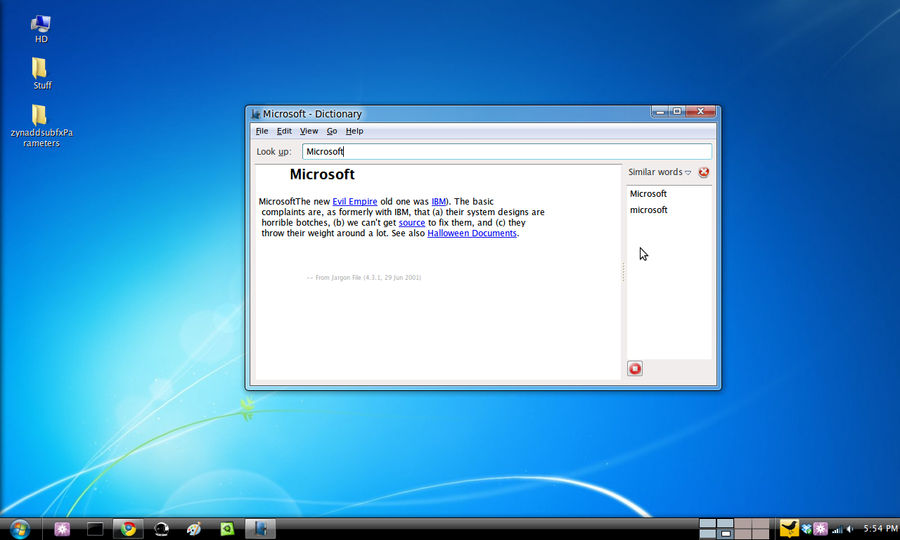Open the terminal from the taskbar

click(95, 529)
